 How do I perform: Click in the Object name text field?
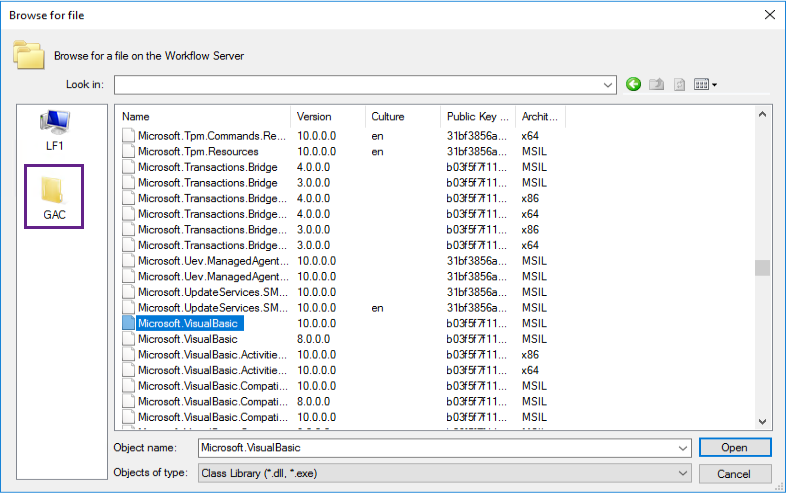click(430, 448)
